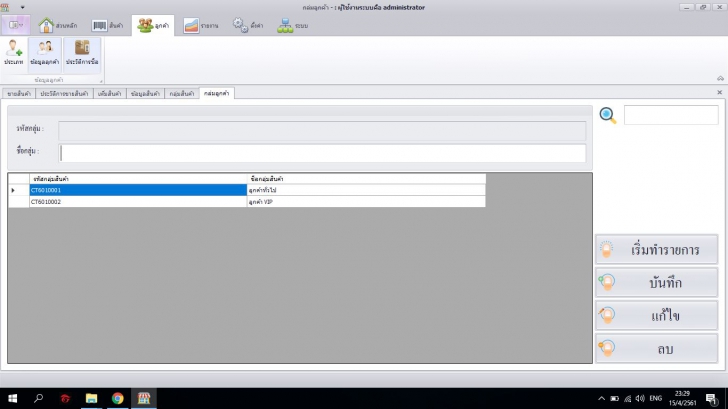Click the ข้อมูลลูกค้า customer info icon

coord(45,53)
